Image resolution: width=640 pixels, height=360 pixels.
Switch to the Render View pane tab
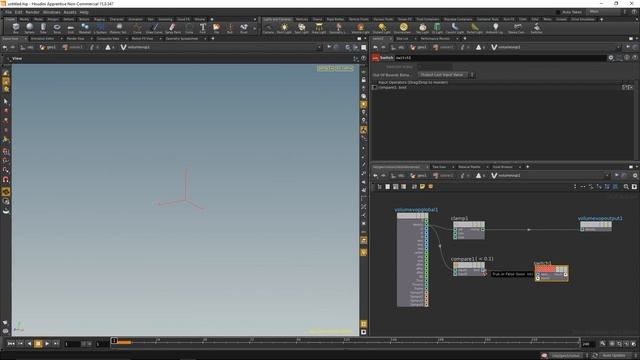(76, 39)
